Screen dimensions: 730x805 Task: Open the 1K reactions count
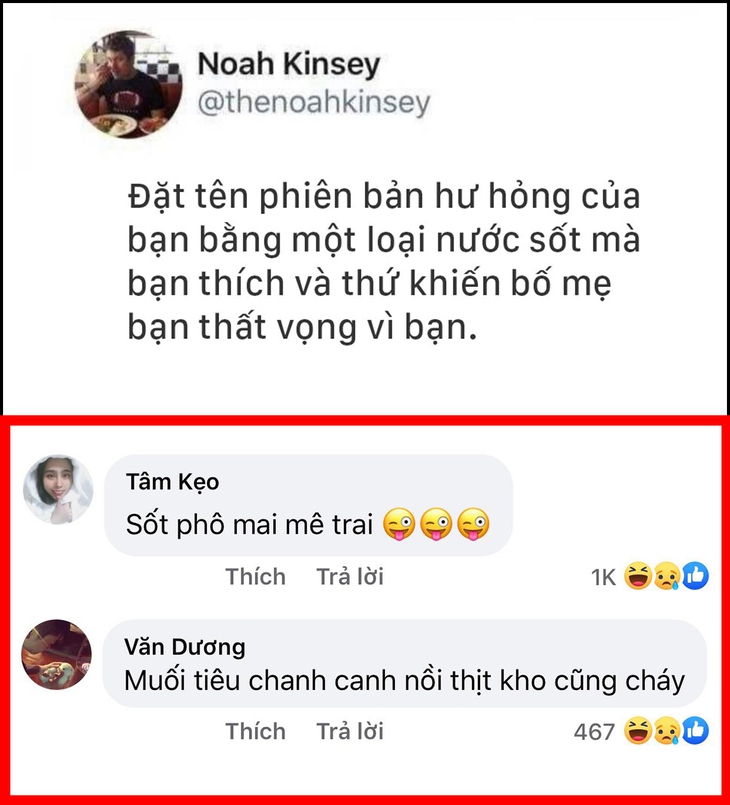603,578
